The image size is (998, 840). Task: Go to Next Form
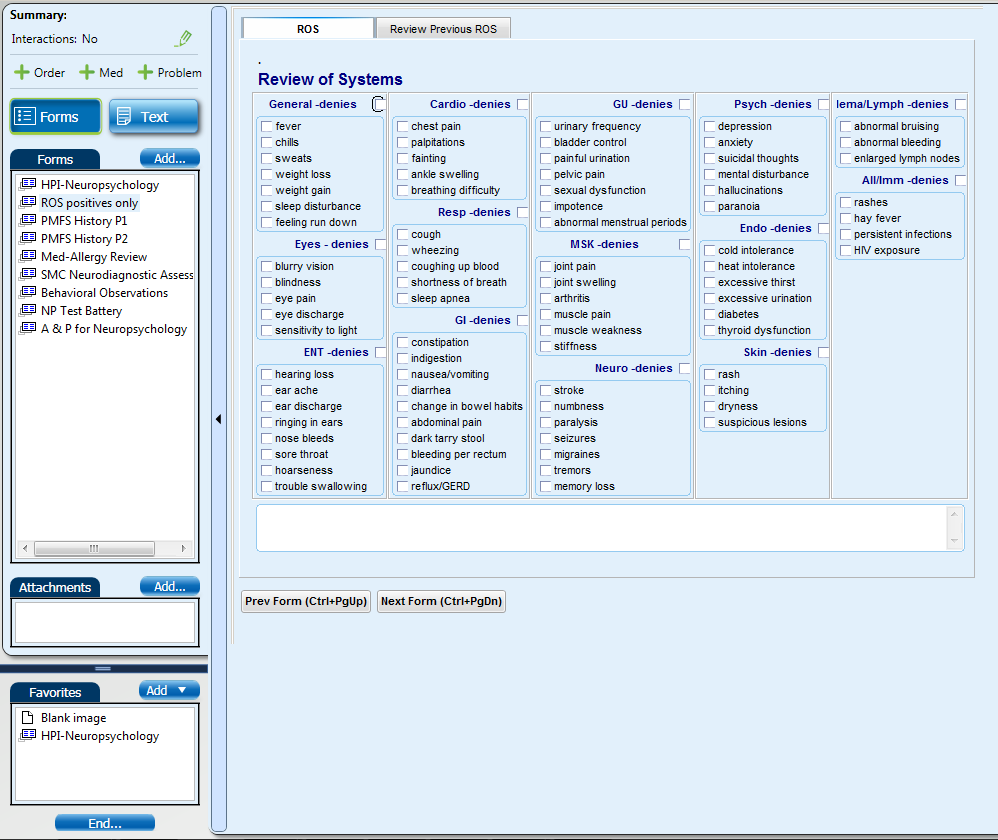[442, 601]
